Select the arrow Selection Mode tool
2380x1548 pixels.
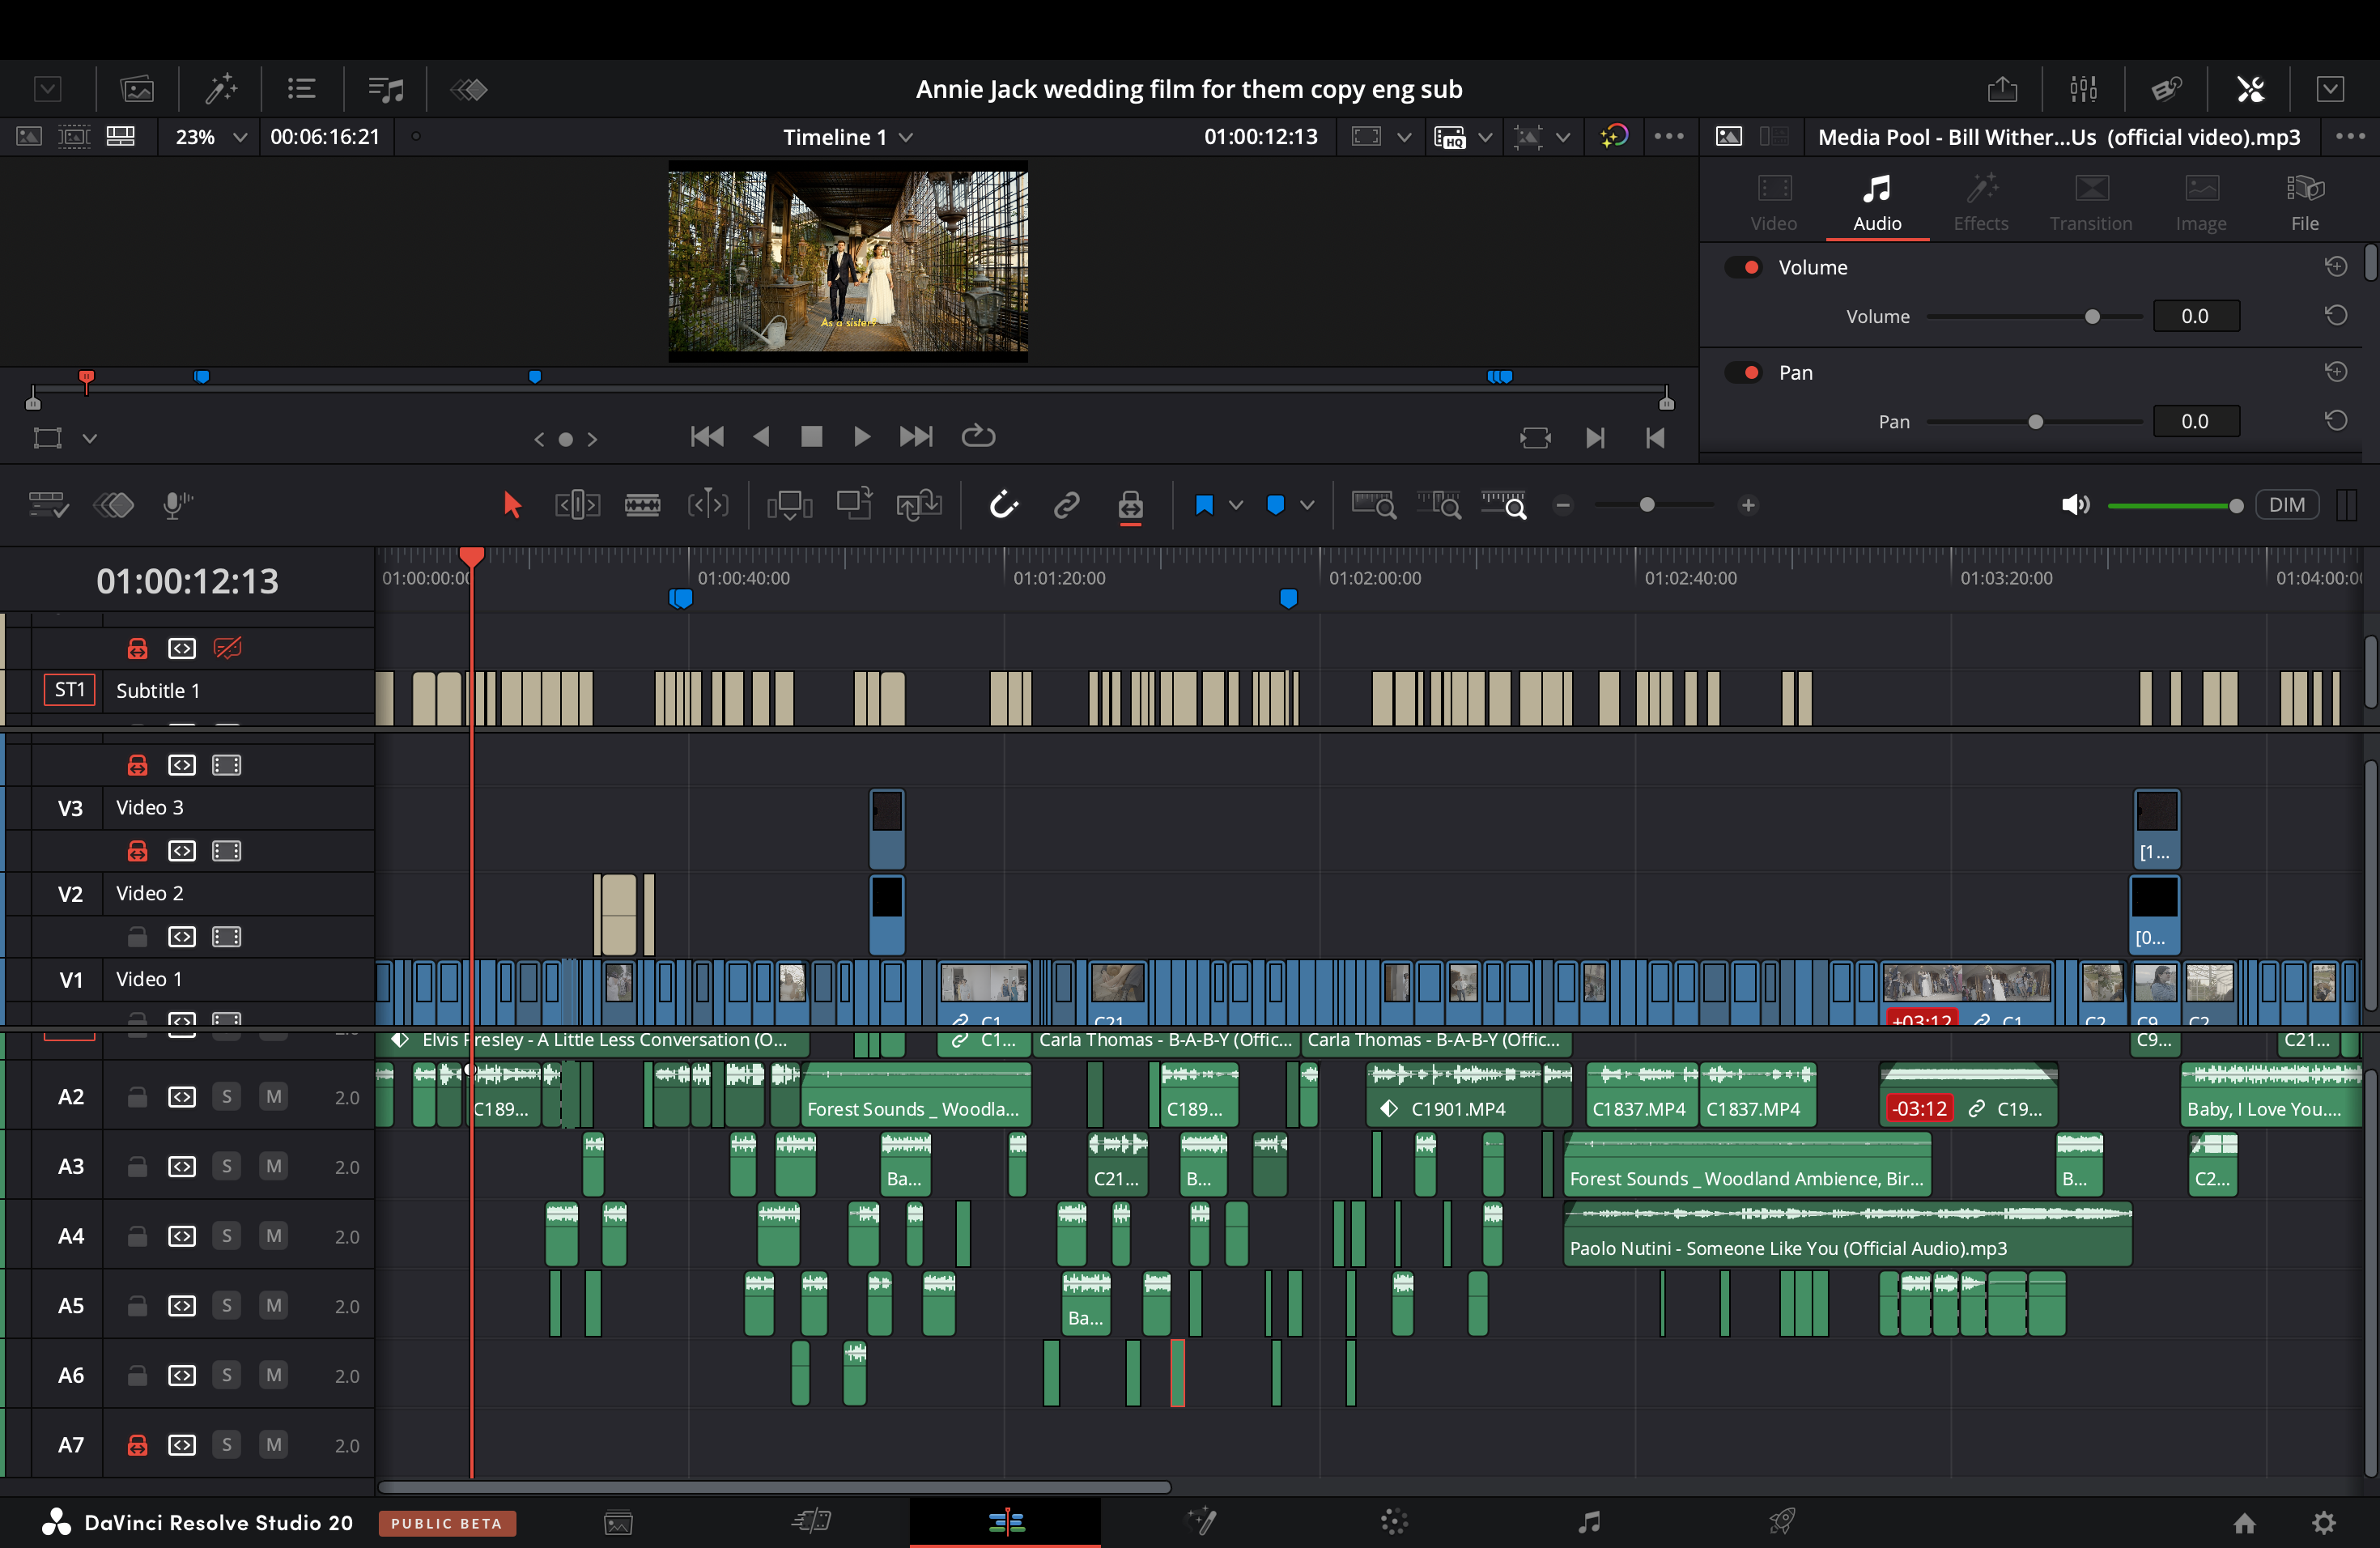(512, 505)
